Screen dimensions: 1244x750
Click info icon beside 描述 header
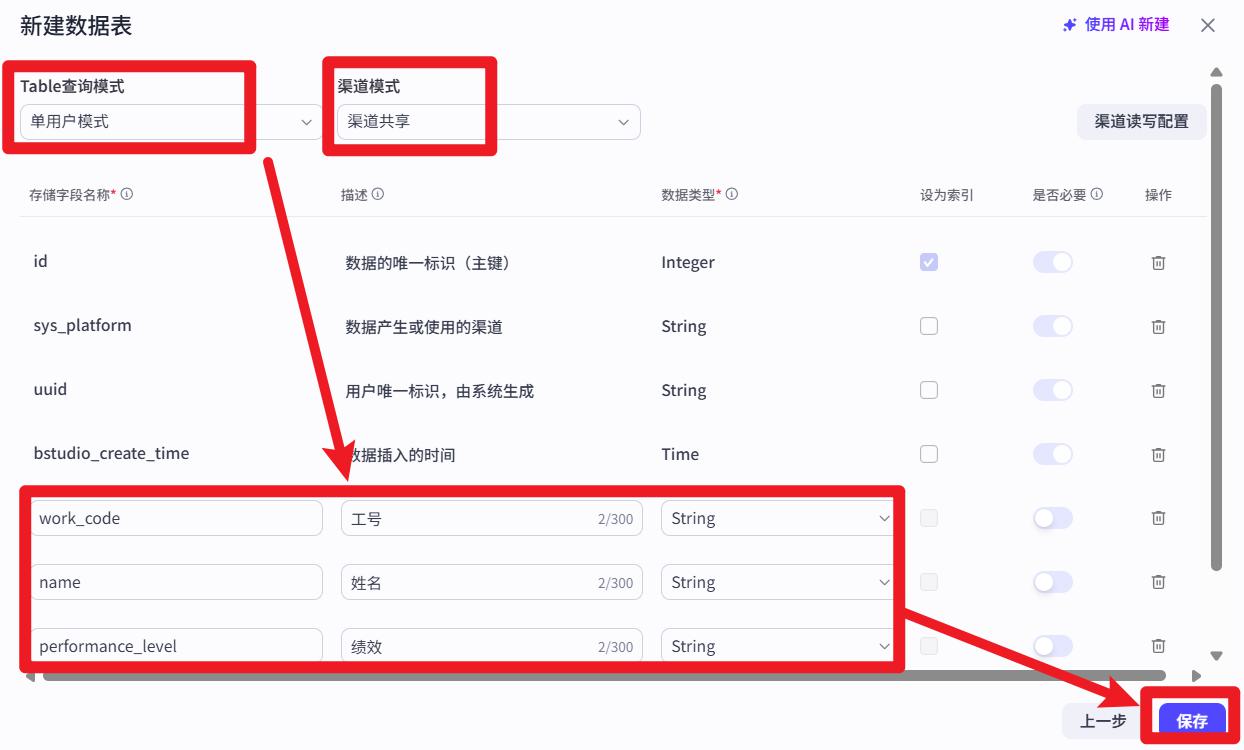click(378, 194)
